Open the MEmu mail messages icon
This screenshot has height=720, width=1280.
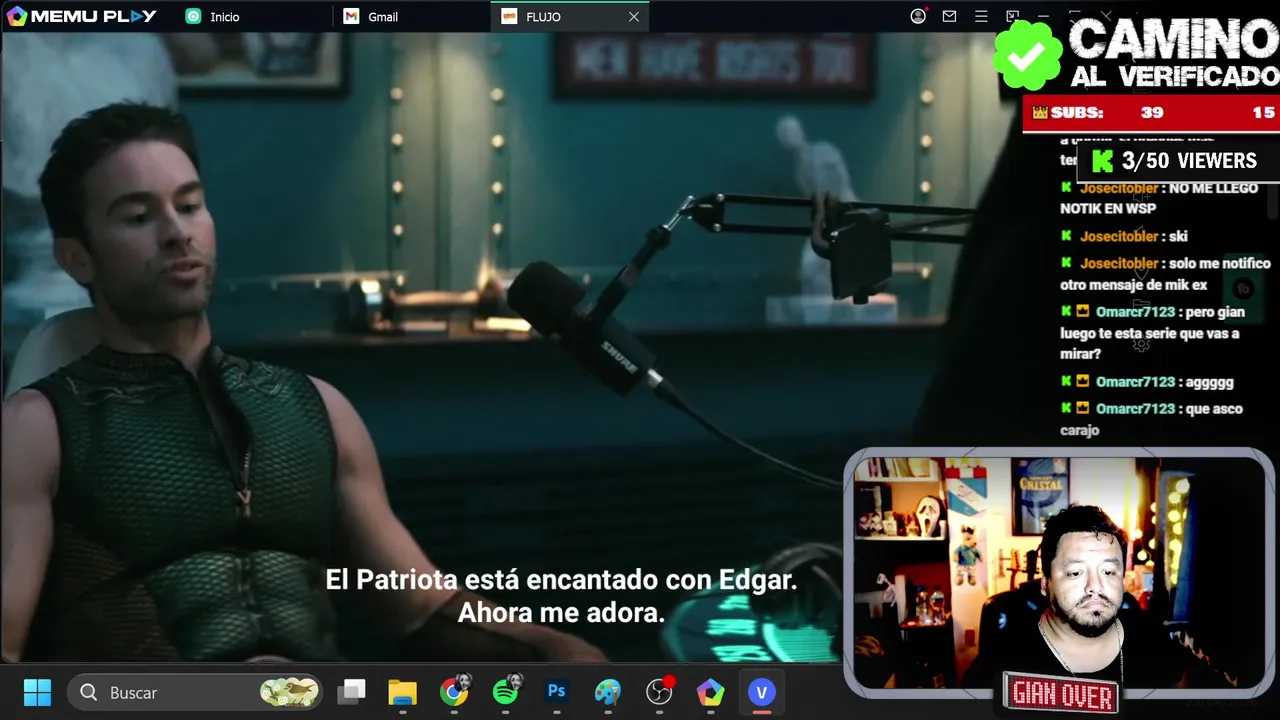pyautogui.click(x=949, y=16)
